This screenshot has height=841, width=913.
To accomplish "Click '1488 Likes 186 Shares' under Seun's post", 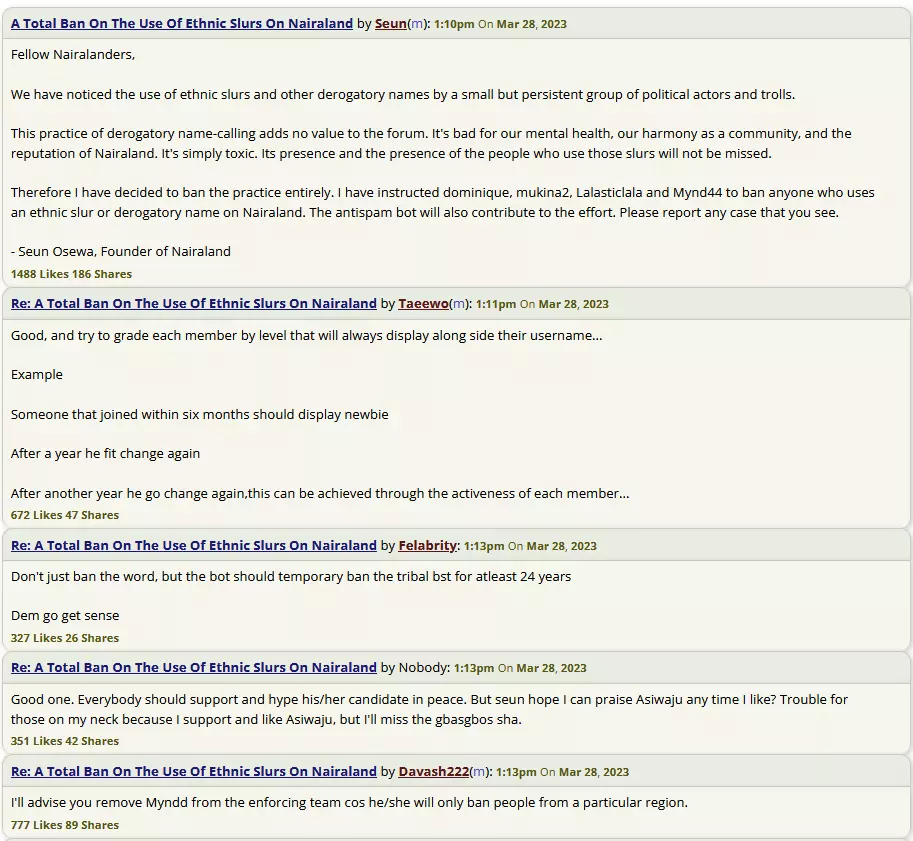I will pyautogui.click(x=71, y=274).
